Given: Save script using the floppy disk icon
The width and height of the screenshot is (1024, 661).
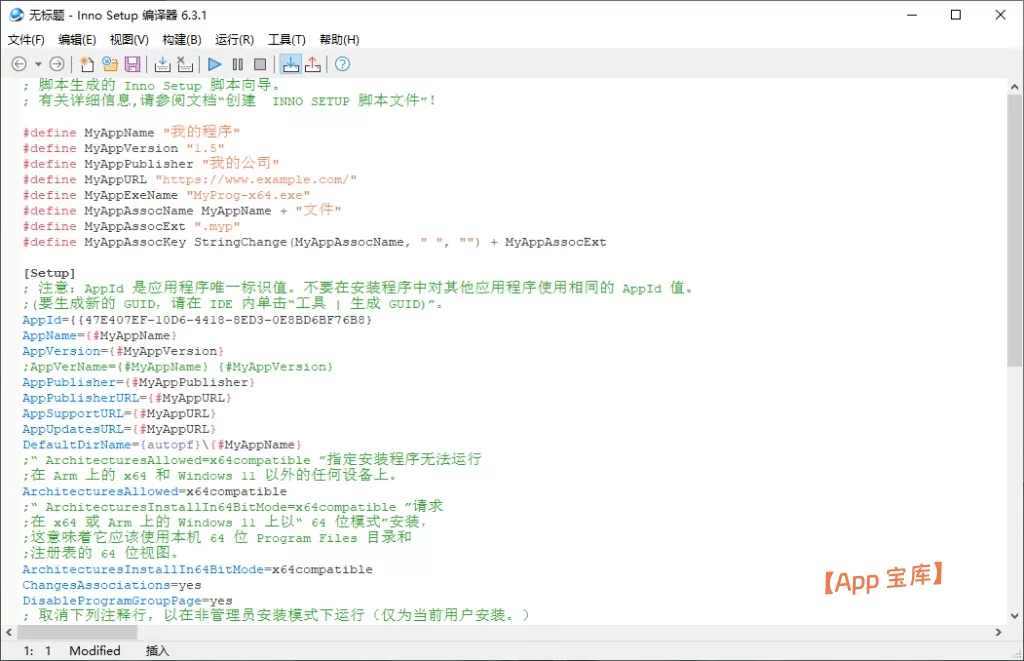Looking at the screenshot, I should point(132,64).
